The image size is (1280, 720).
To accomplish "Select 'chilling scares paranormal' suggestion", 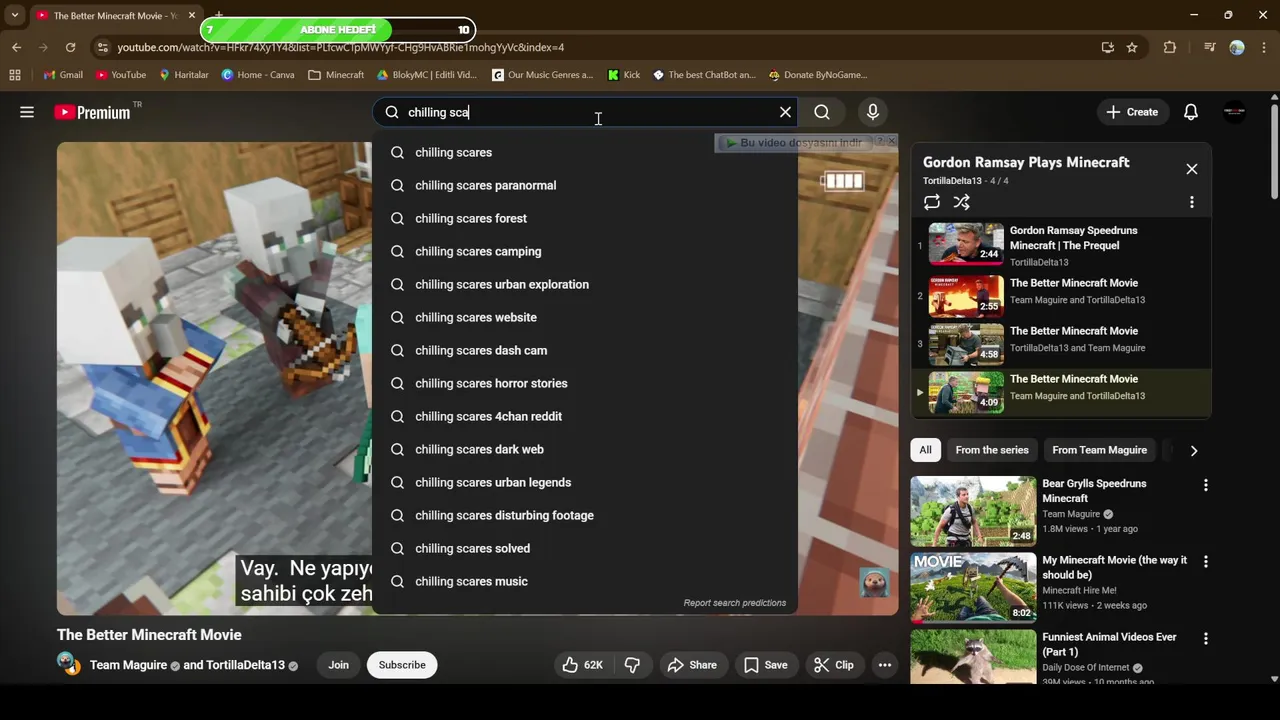I will pos(585,185).
